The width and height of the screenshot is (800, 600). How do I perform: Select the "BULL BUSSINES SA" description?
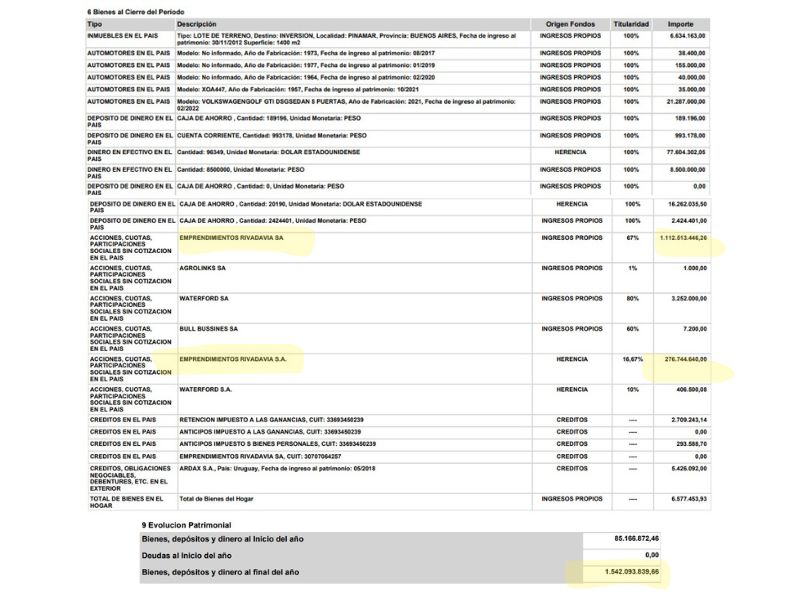[209, 329]
